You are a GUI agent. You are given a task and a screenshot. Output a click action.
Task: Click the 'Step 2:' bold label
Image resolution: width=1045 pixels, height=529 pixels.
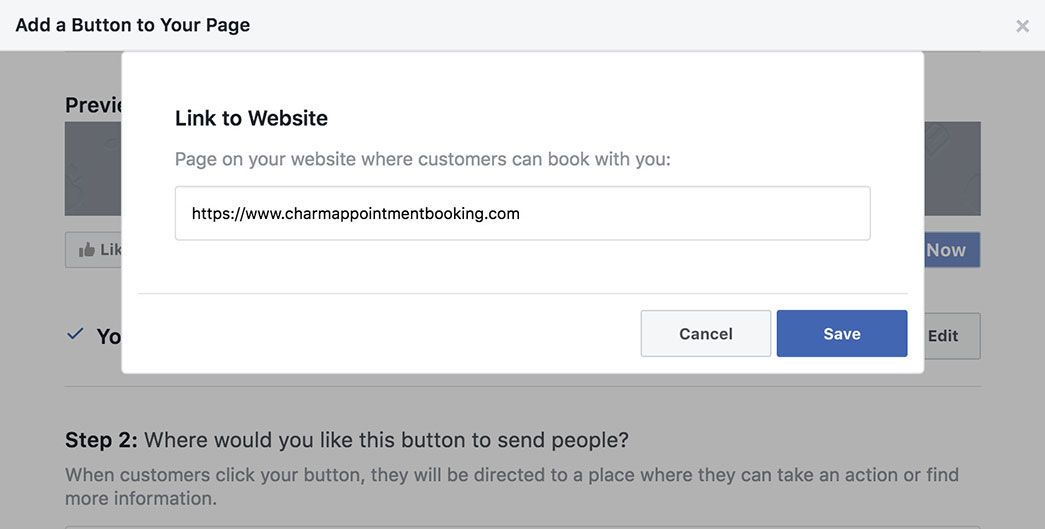coord(103,440)
